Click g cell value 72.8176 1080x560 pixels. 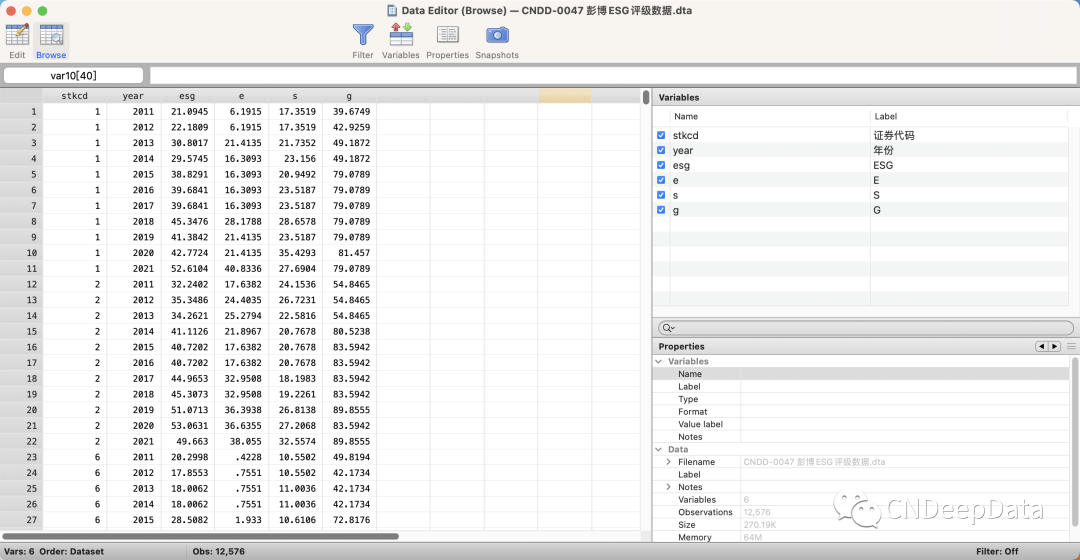[x=351, y=520]
